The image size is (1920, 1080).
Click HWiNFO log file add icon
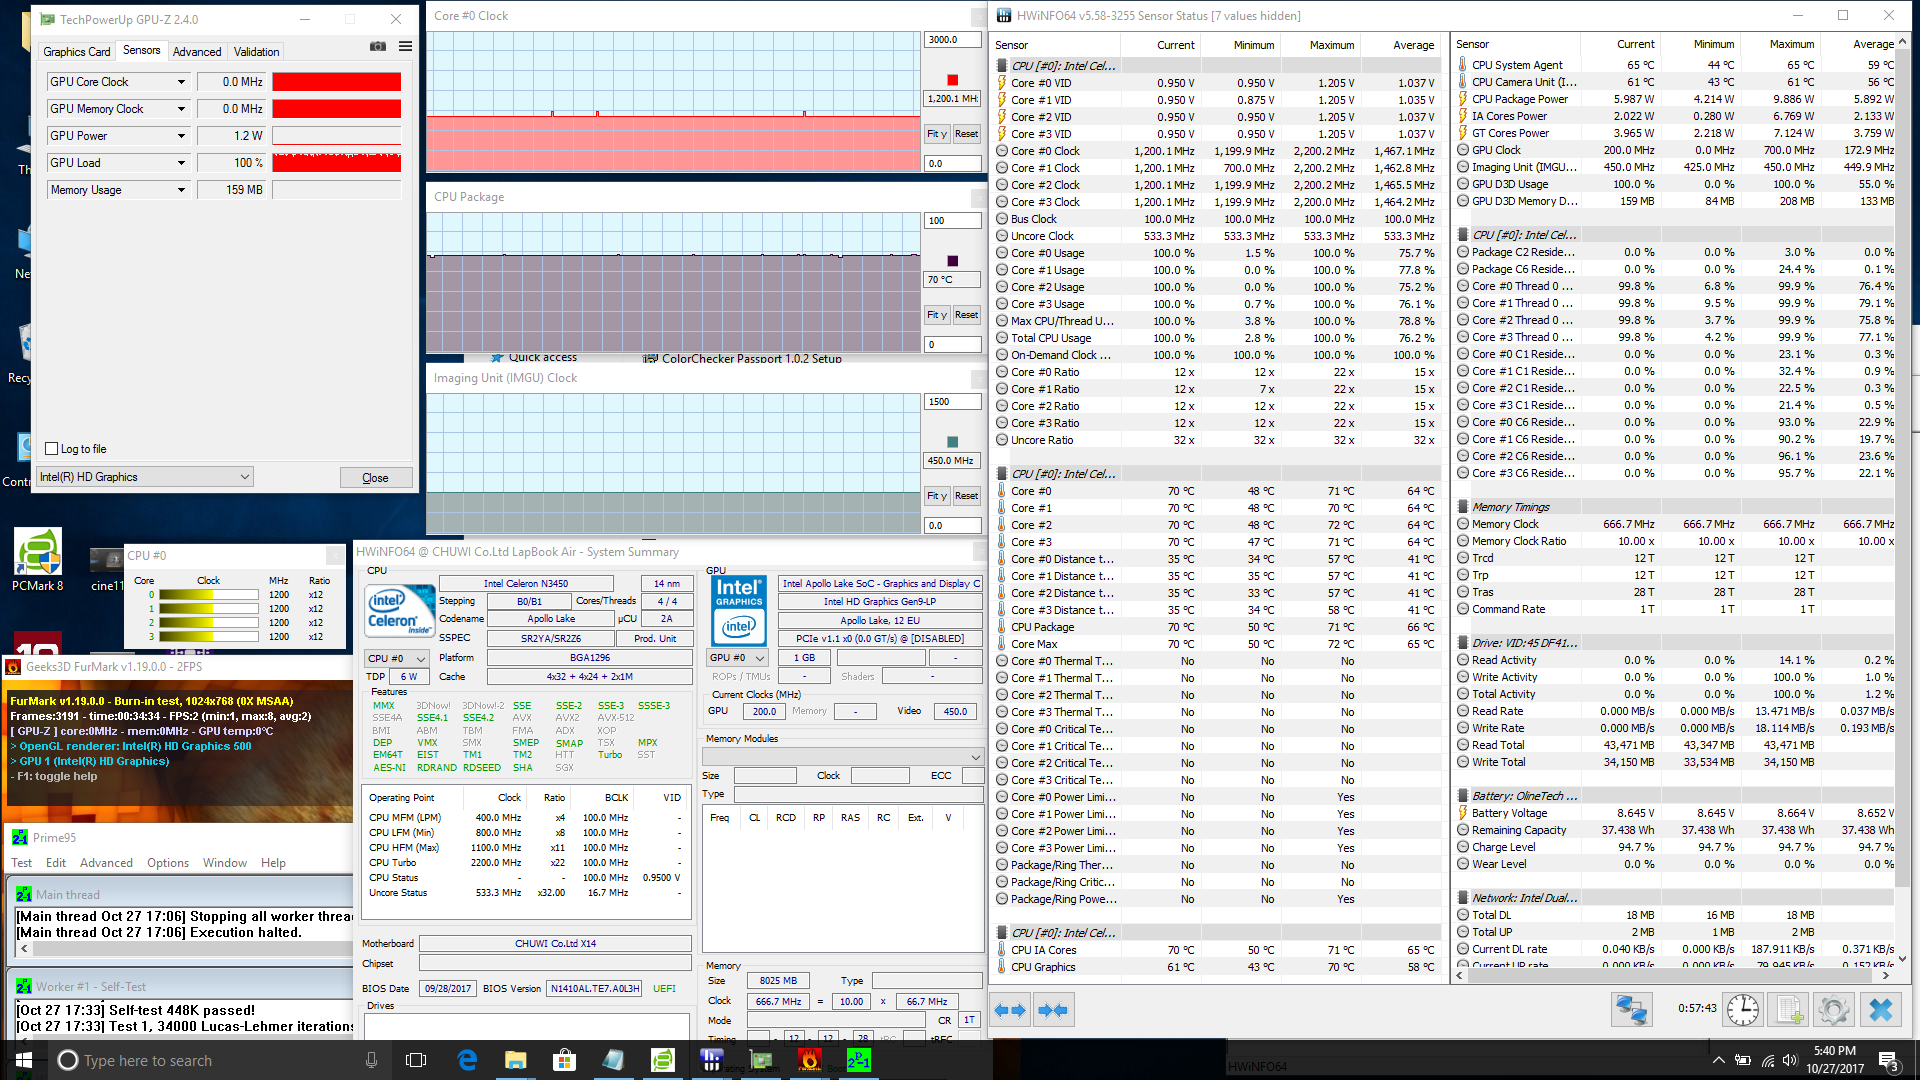tap(1788, 1010)
